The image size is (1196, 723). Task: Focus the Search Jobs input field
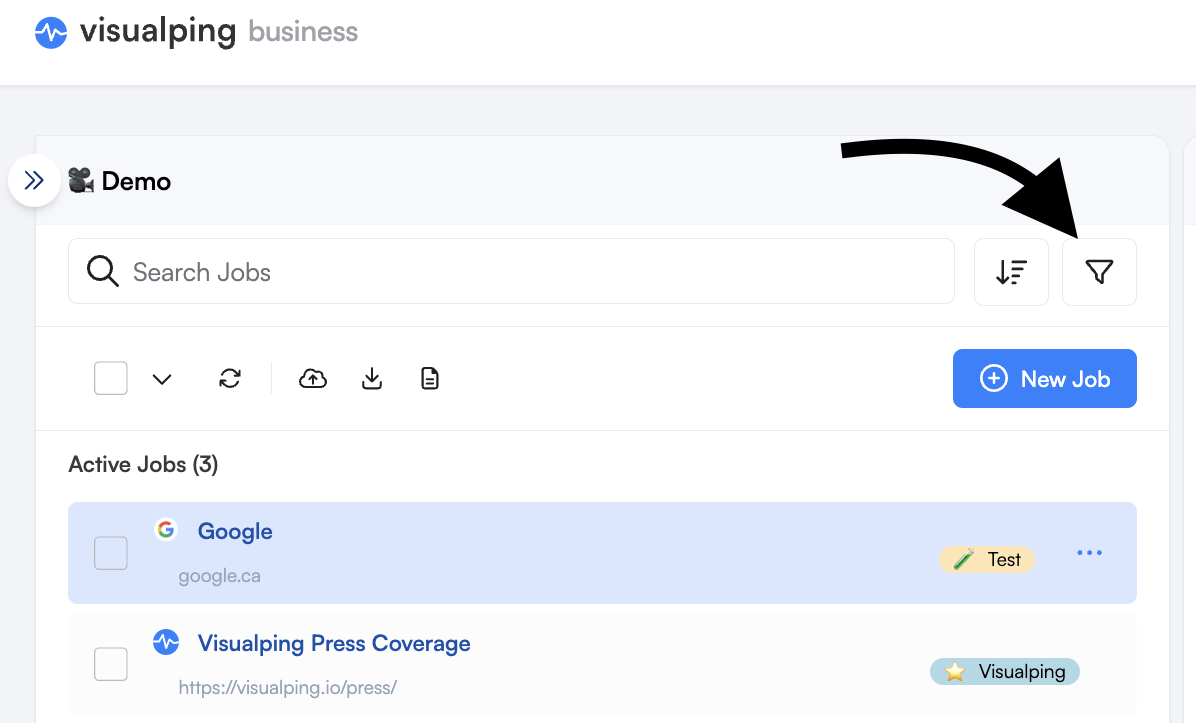click(x=511, y=272)
